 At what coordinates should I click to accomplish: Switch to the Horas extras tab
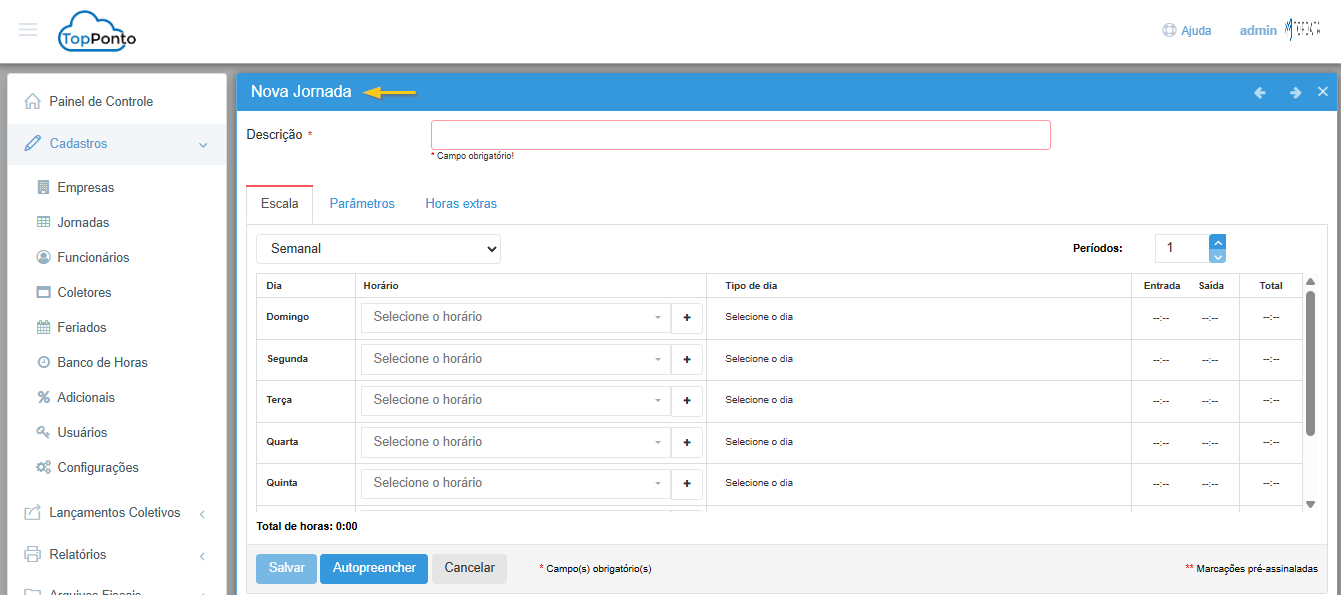point(461,203)
